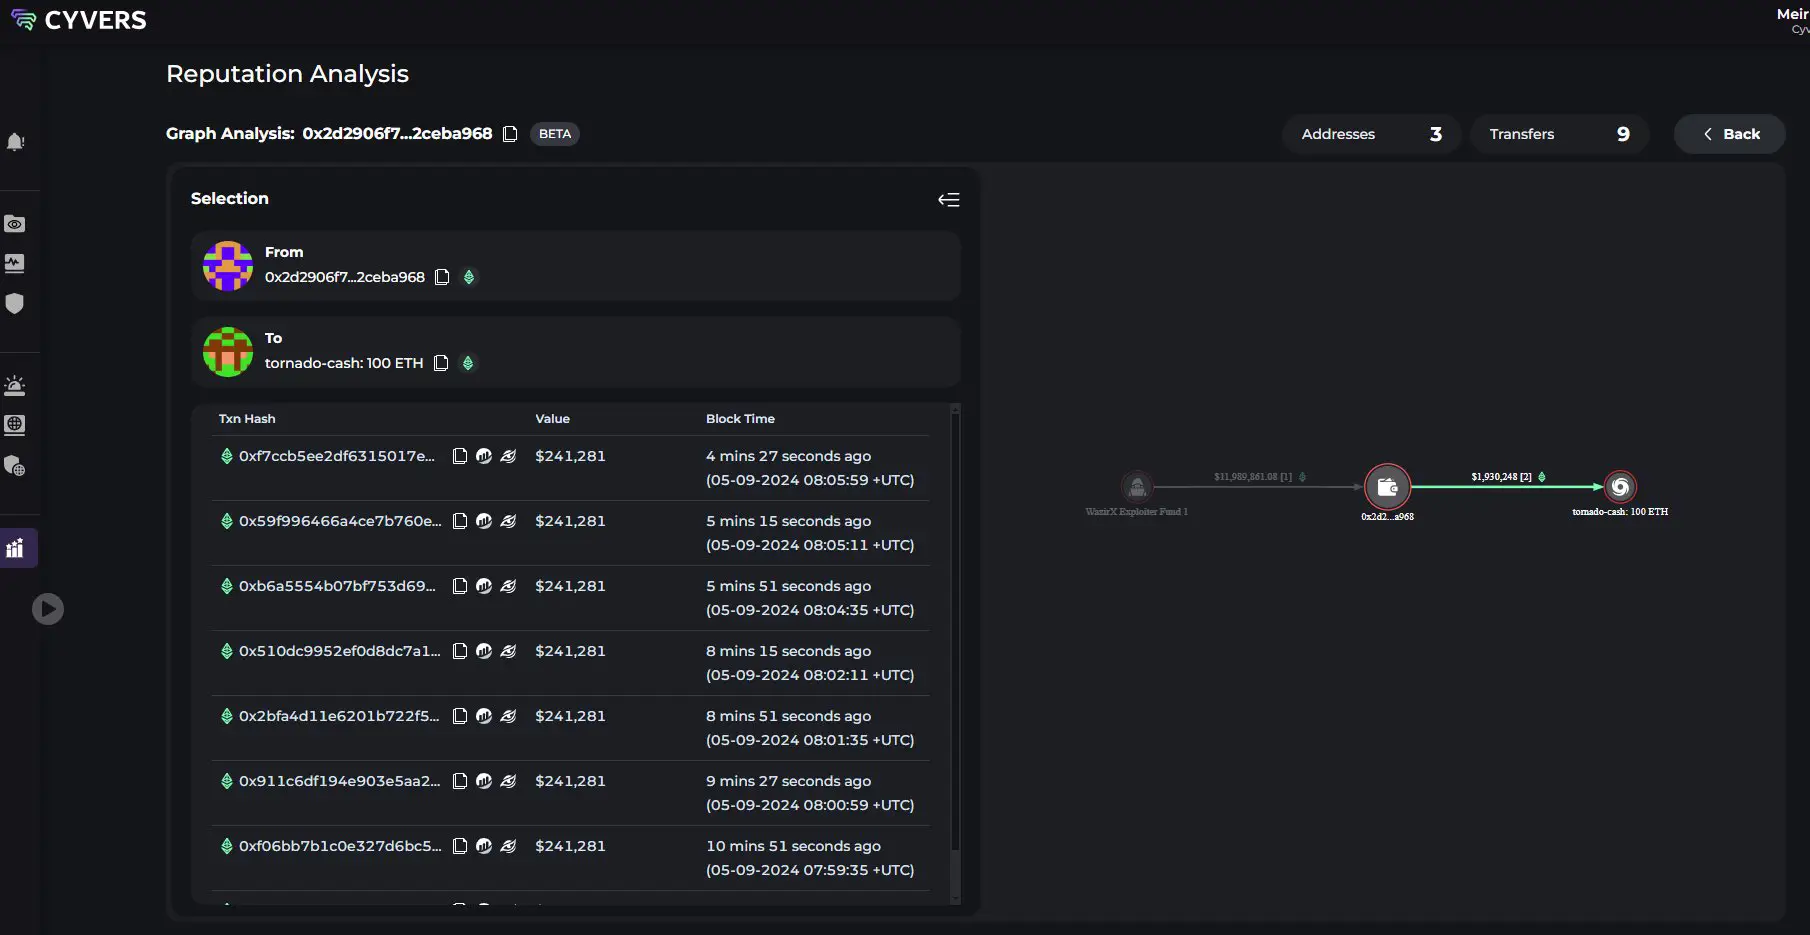Copy txn hash 0xf06bb7b1c0e327d6bc5
The image size is (1810, 935).
pos(460,846)
